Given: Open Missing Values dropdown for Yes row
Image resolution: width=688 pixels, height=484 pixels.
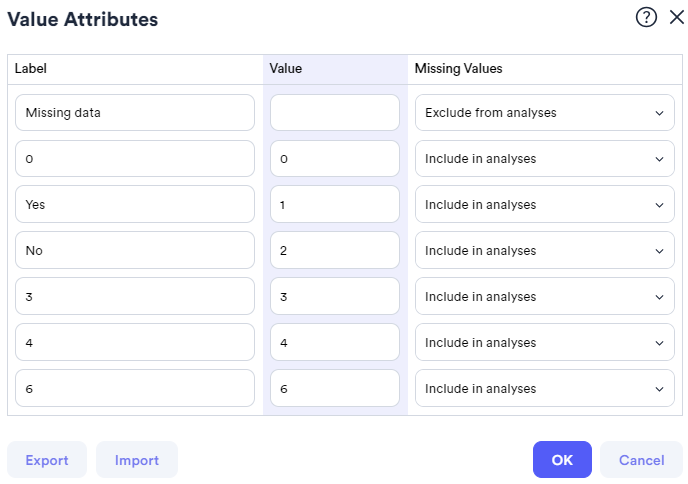Looking at the screenshot, I should click(544, 205).
